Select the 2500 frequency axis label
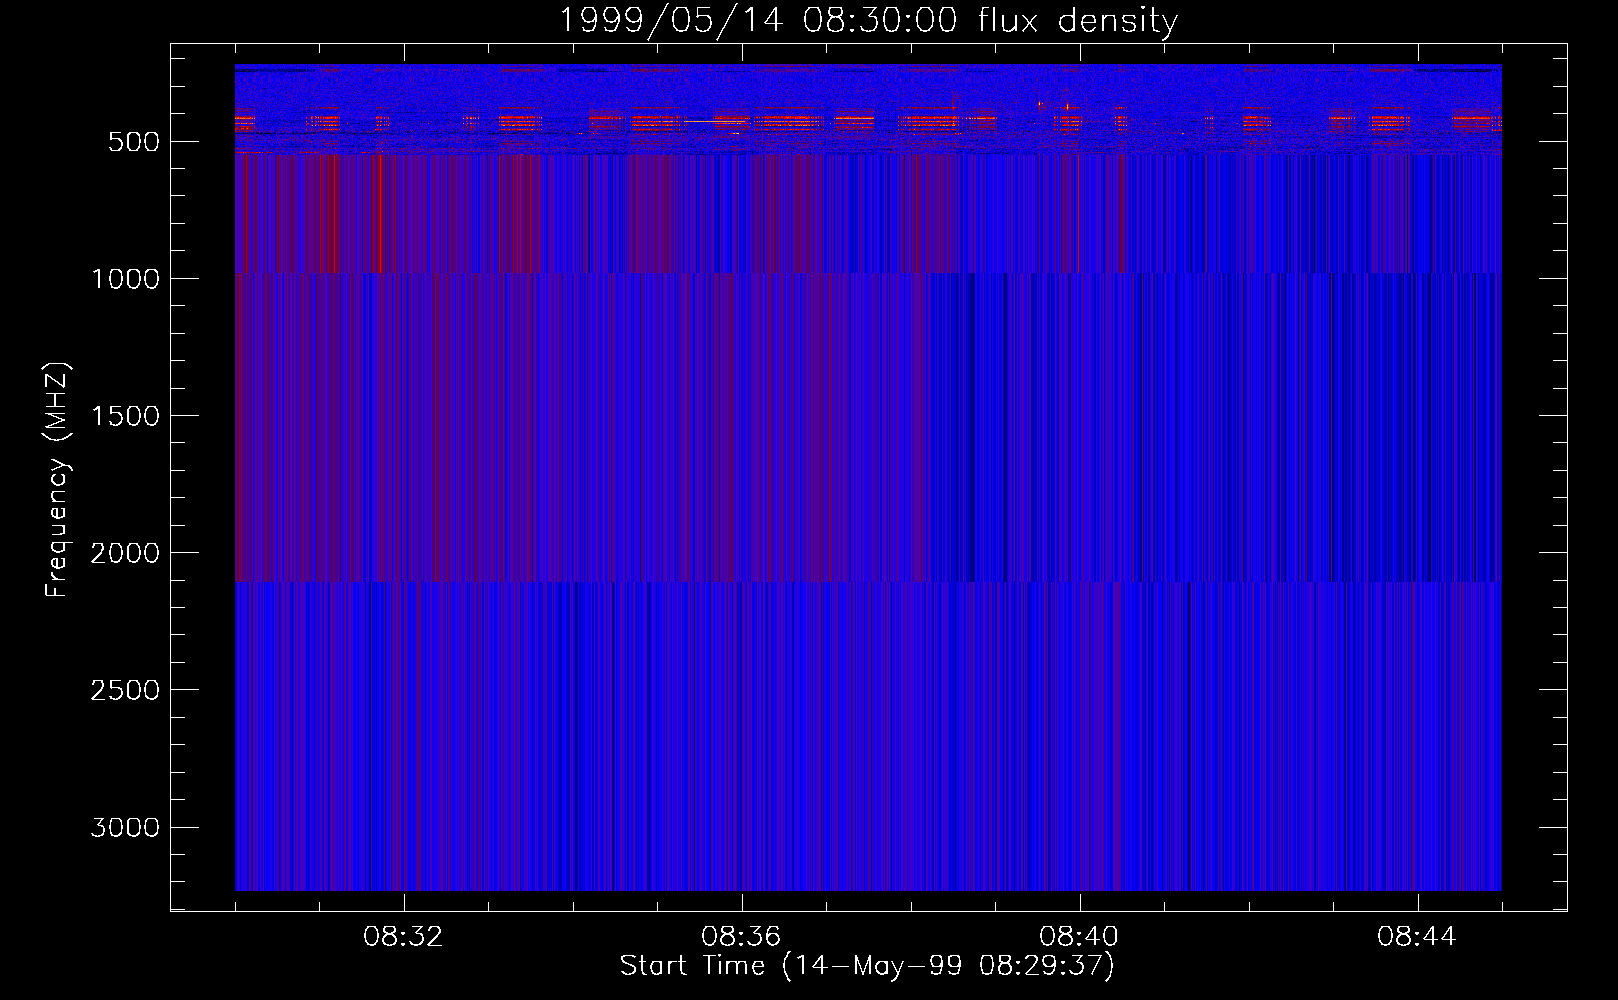1618x1000 pixels. pos(125,690)
